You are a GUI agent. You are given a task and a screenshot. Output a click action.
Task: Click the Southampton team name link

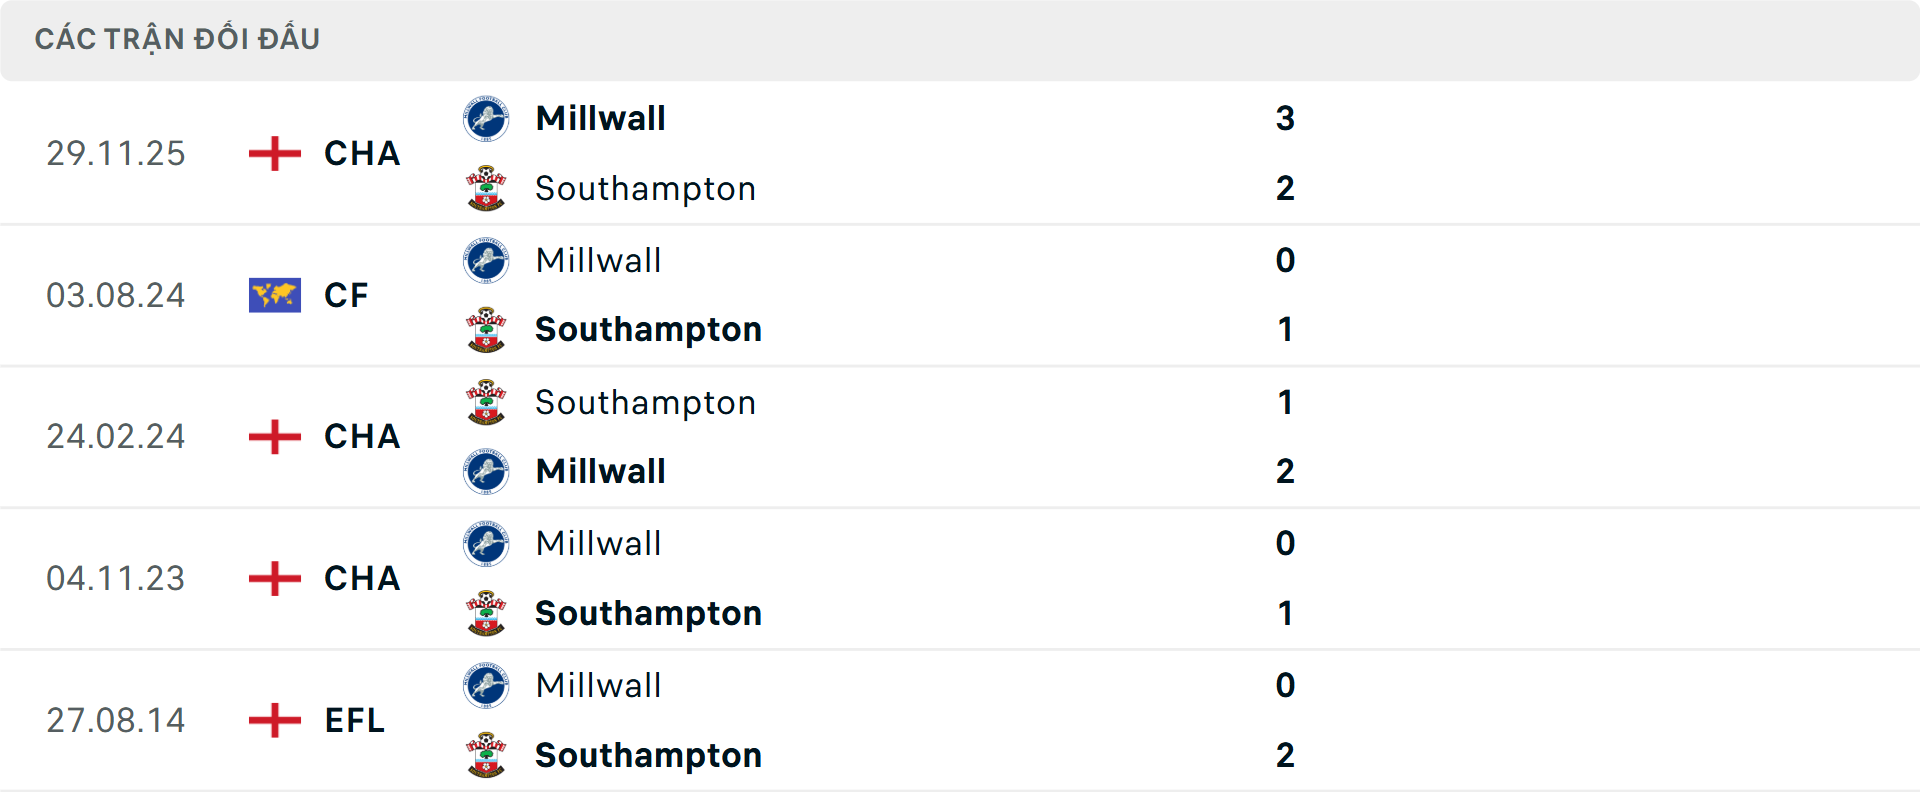645,188
